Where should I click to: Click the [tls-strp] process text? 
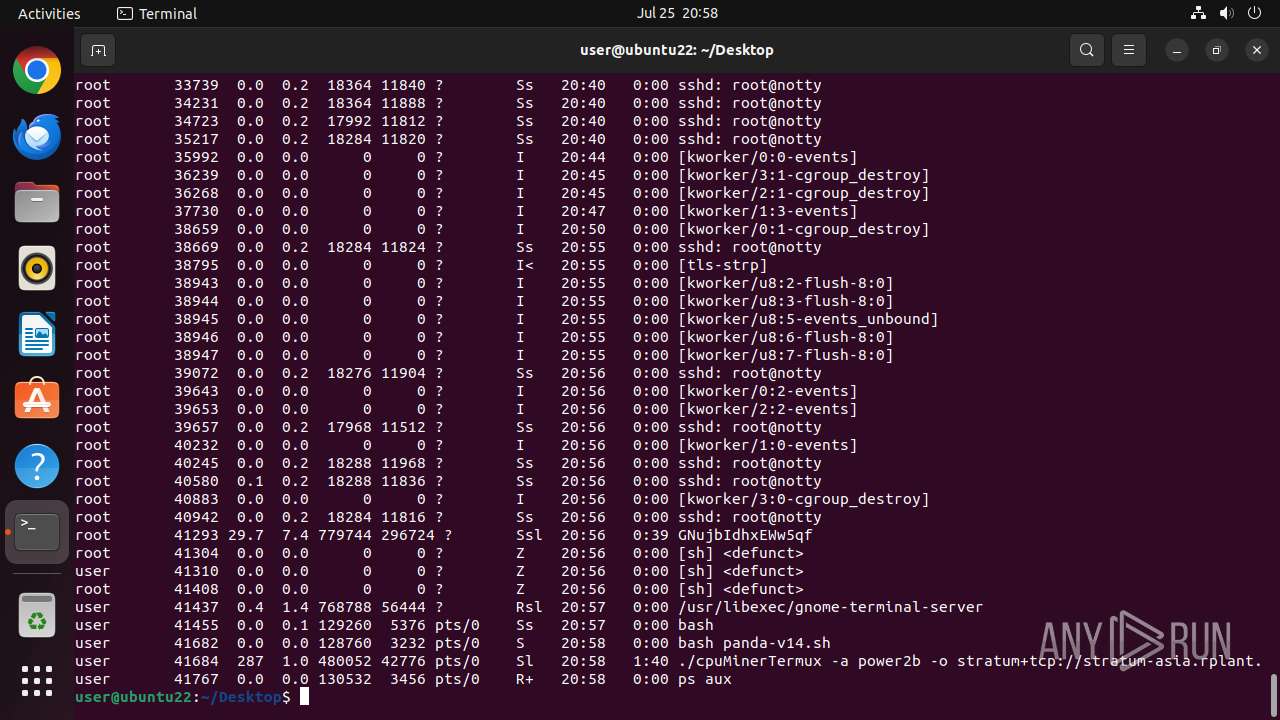723,265
